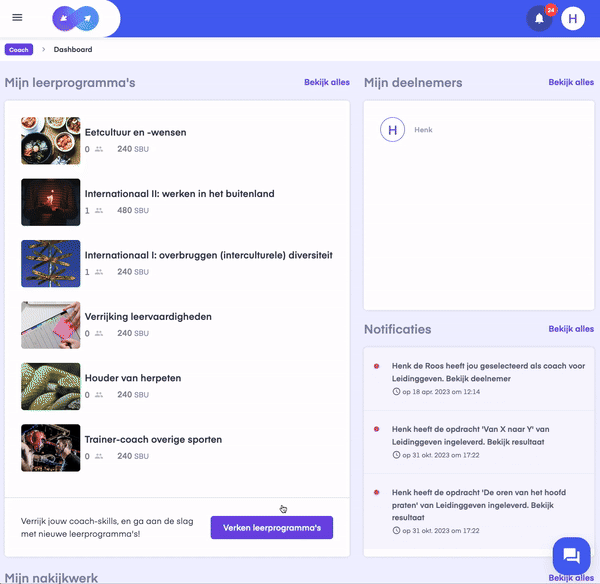Click the Dashboard breadcrumb text
600x584 pixels.
[x=73, y=50]
